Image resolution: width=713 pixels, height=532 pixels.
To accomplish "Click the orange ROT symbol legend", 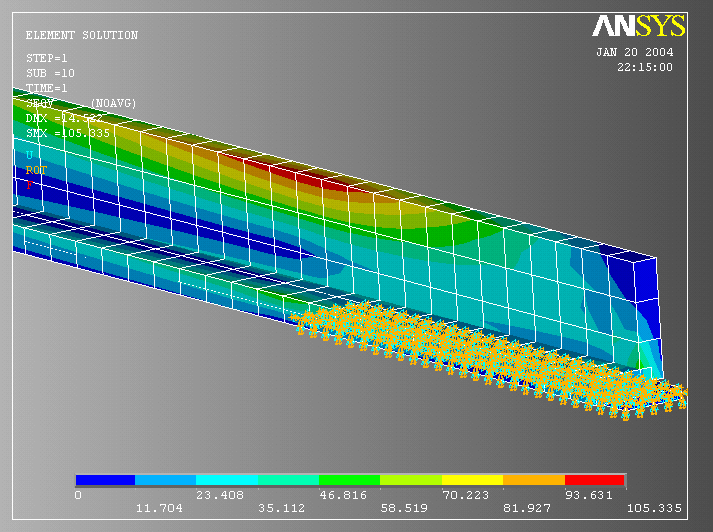I will [x=36, y=171].
